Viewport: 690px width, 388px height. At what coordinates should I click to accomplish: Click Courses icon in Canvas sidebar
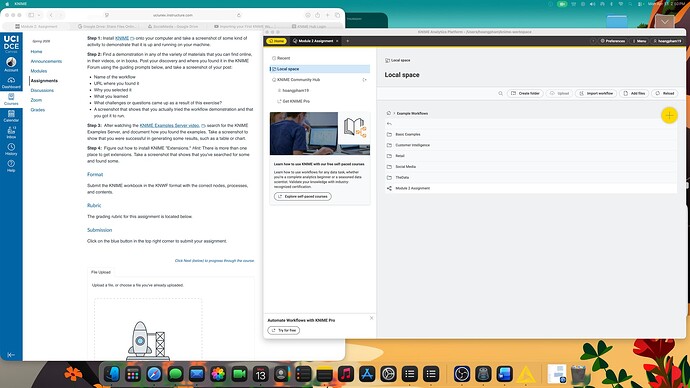pos(11,99)
